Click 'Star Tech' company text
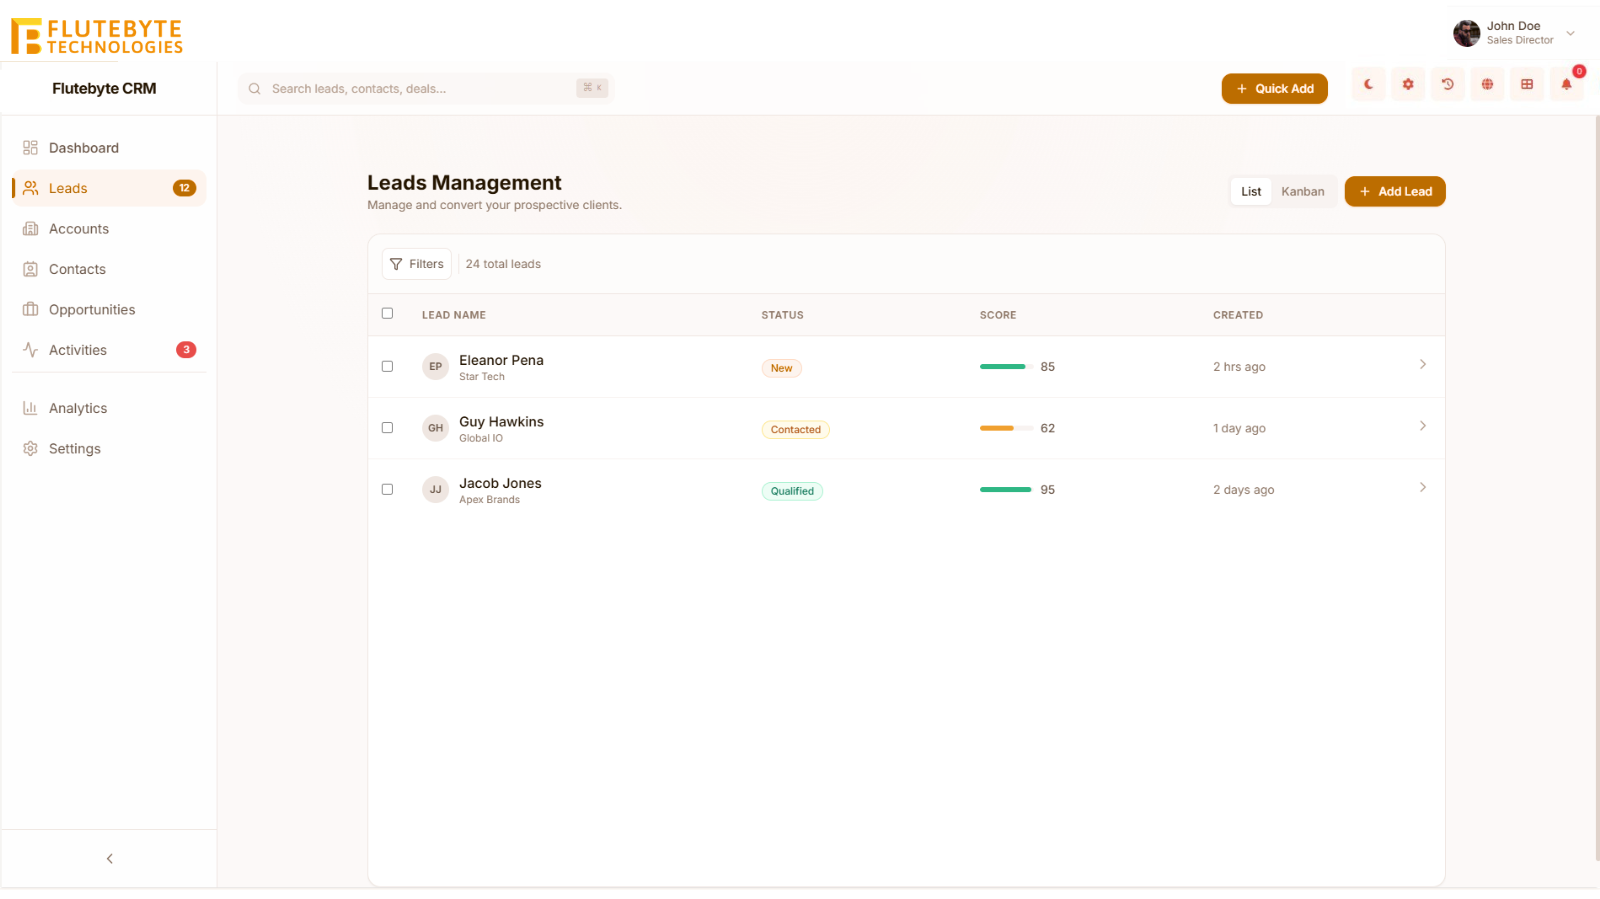The height and width of the screenshot is (899, 1600). [x=482, y=377]
